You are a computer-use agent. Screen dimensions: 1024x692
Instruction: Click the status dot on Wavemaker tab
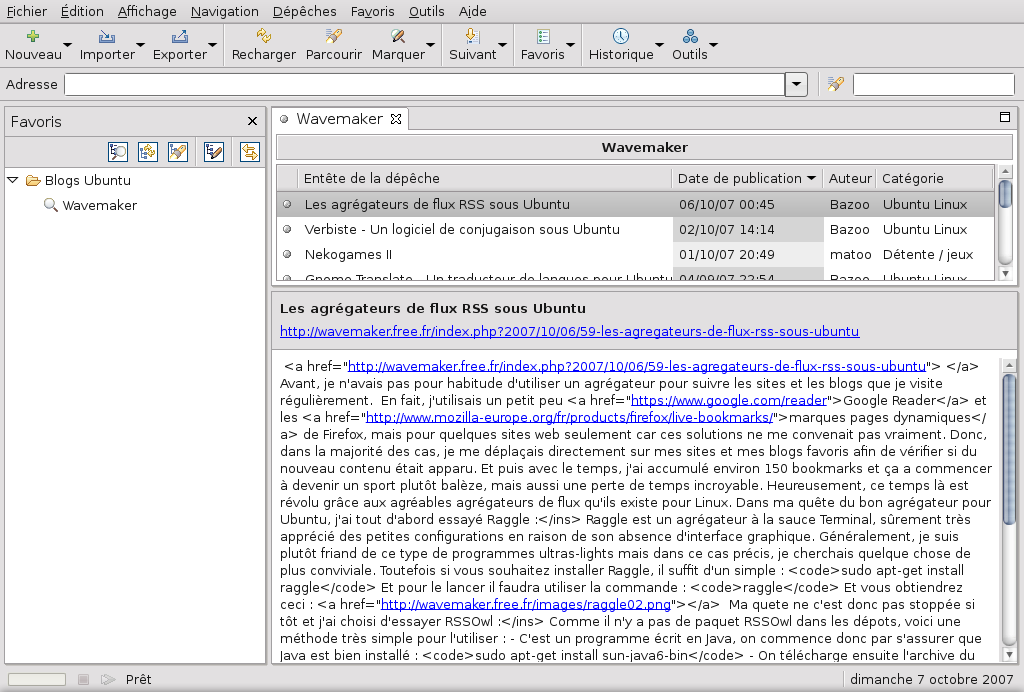pos(284,119)
